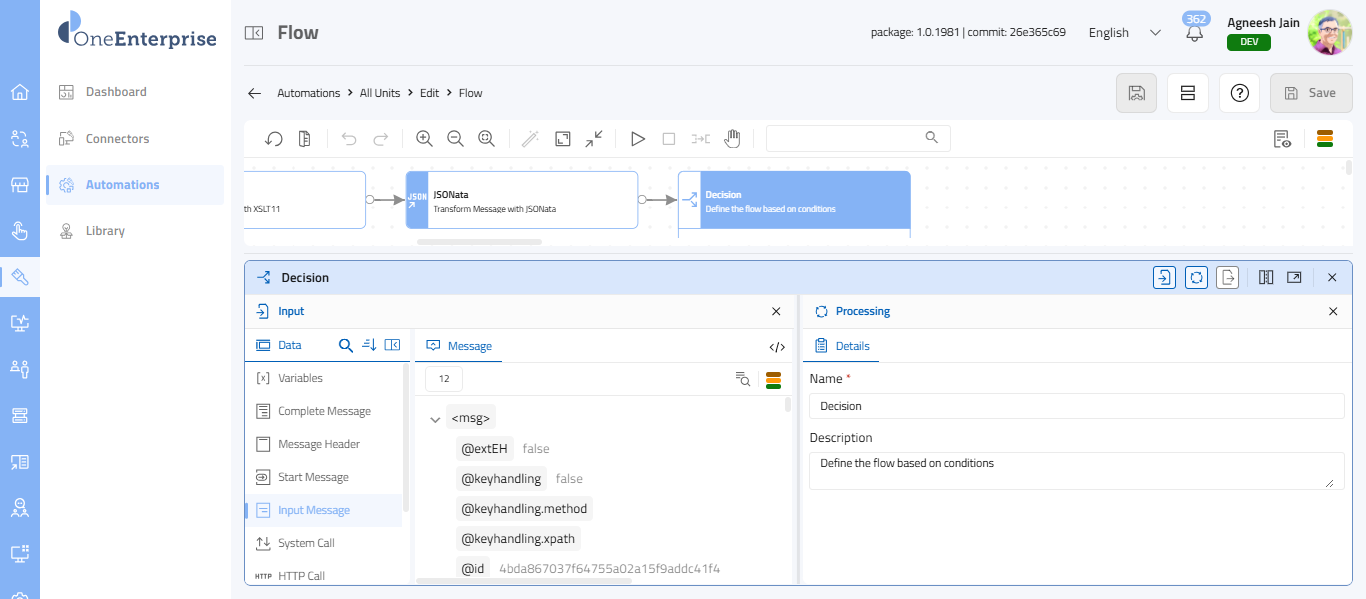Collapse the sidebar next to Flow title

[x=254, y=33]
